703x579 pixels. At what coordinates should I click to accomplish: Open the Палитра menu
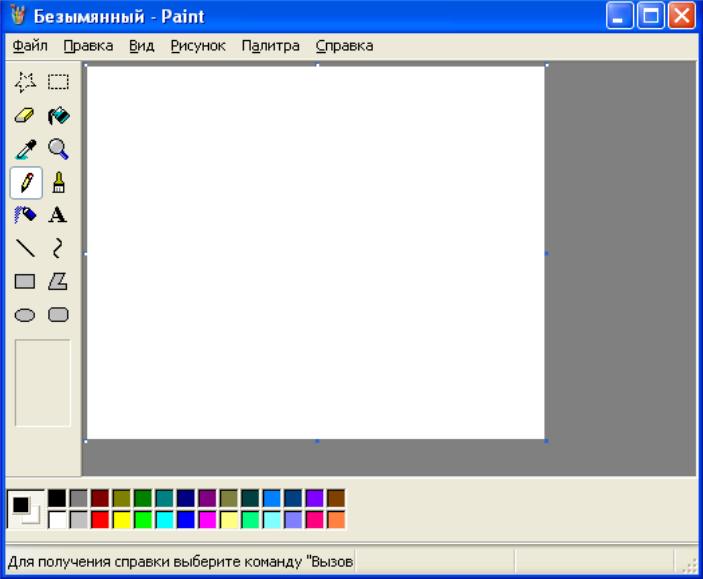click(x=270, y=46)
